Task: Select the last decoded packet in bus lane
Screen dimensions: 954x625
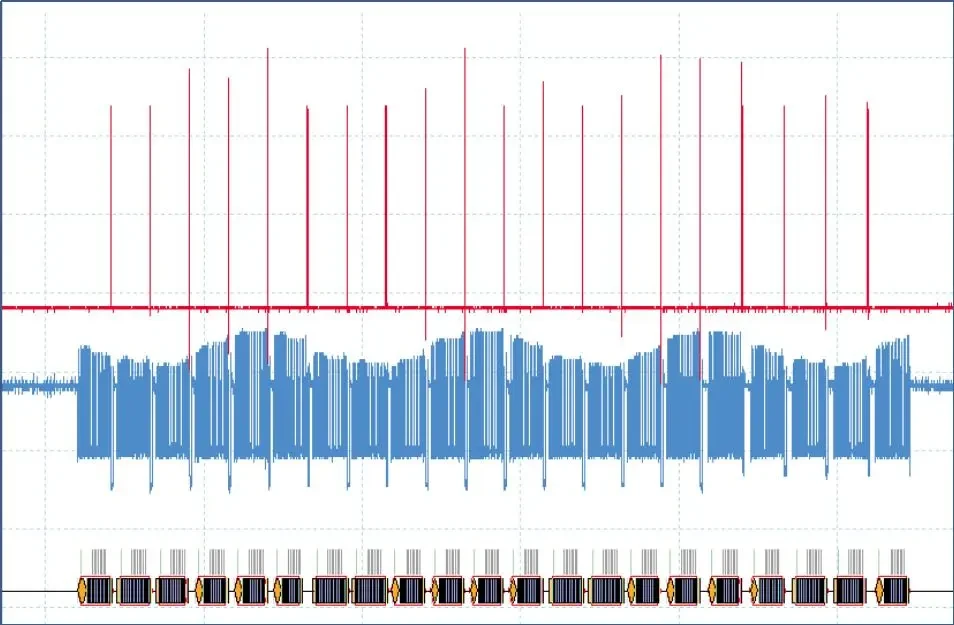Action: (893, 590)
